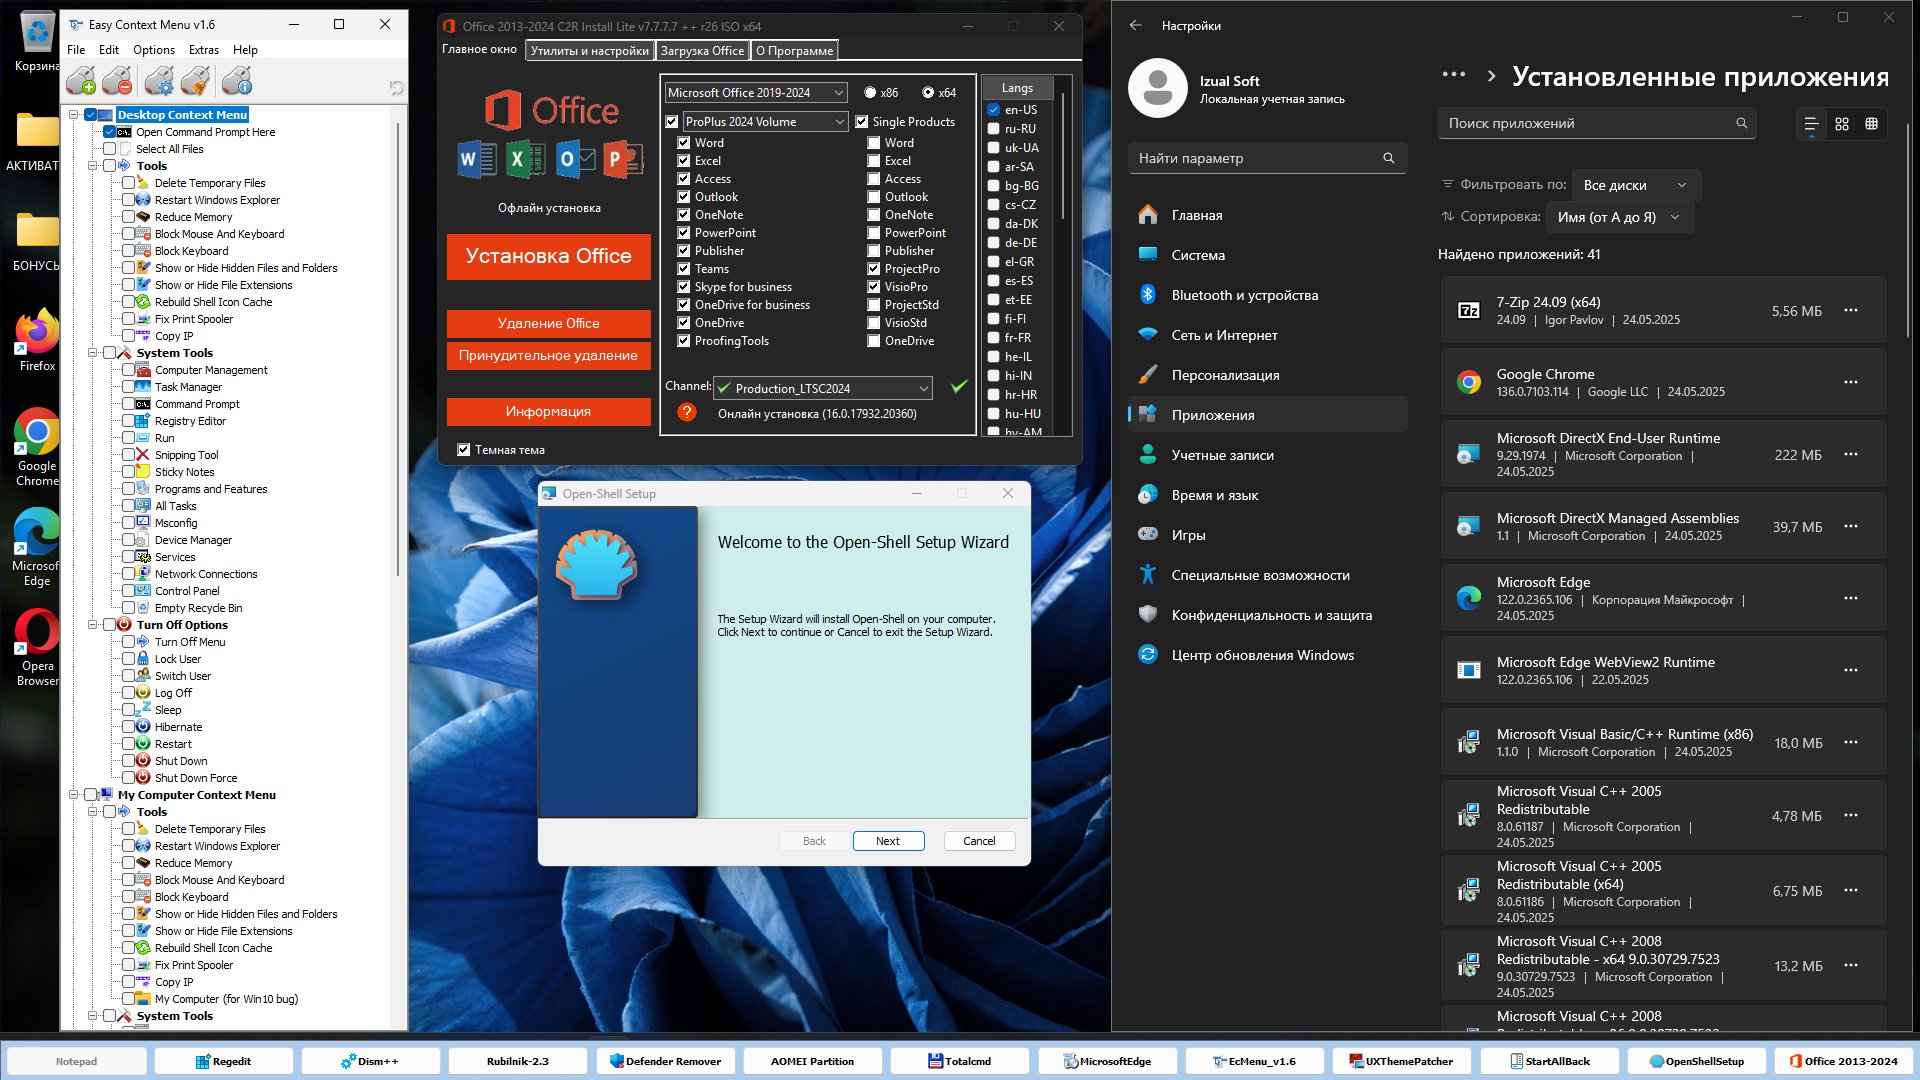The width and height of the screenshot is (1920, 1080).
Task: Click the grey undo arrow in Easy Context Menu
Action: tap(396, 89)
